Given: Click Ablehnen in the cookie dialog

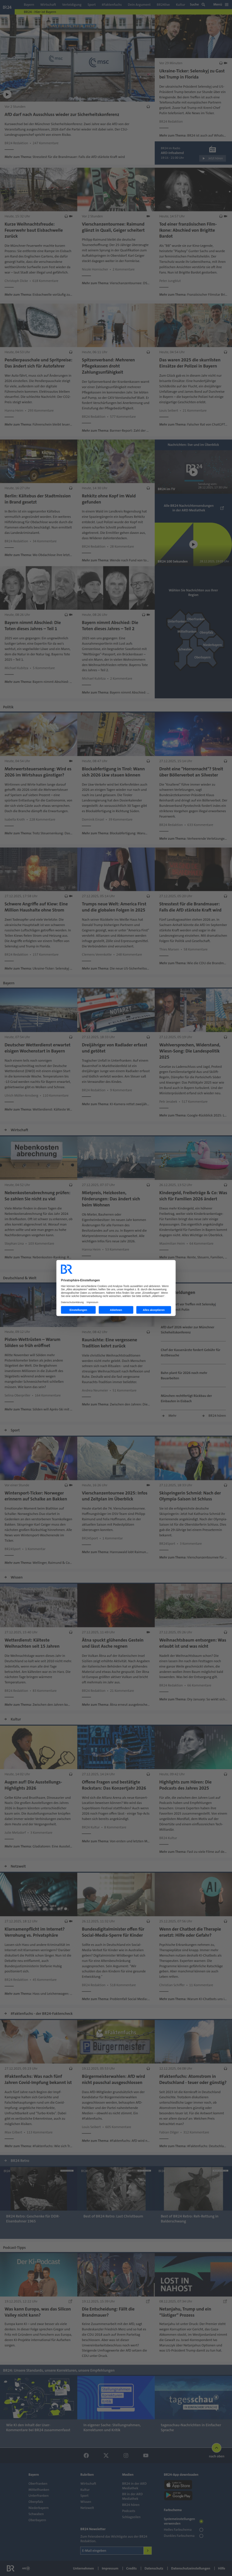Looking at the screenshot, I should (x=116, y=1310).
